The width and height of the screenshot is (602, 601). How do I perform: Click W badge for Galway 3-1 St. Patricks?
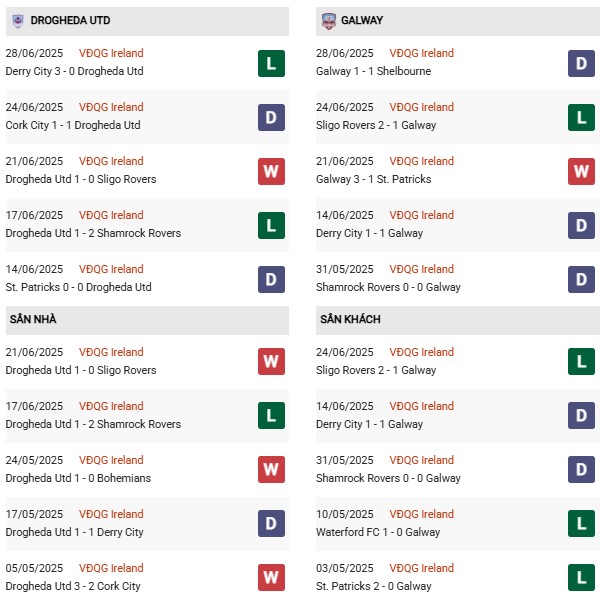pos(581,171)
